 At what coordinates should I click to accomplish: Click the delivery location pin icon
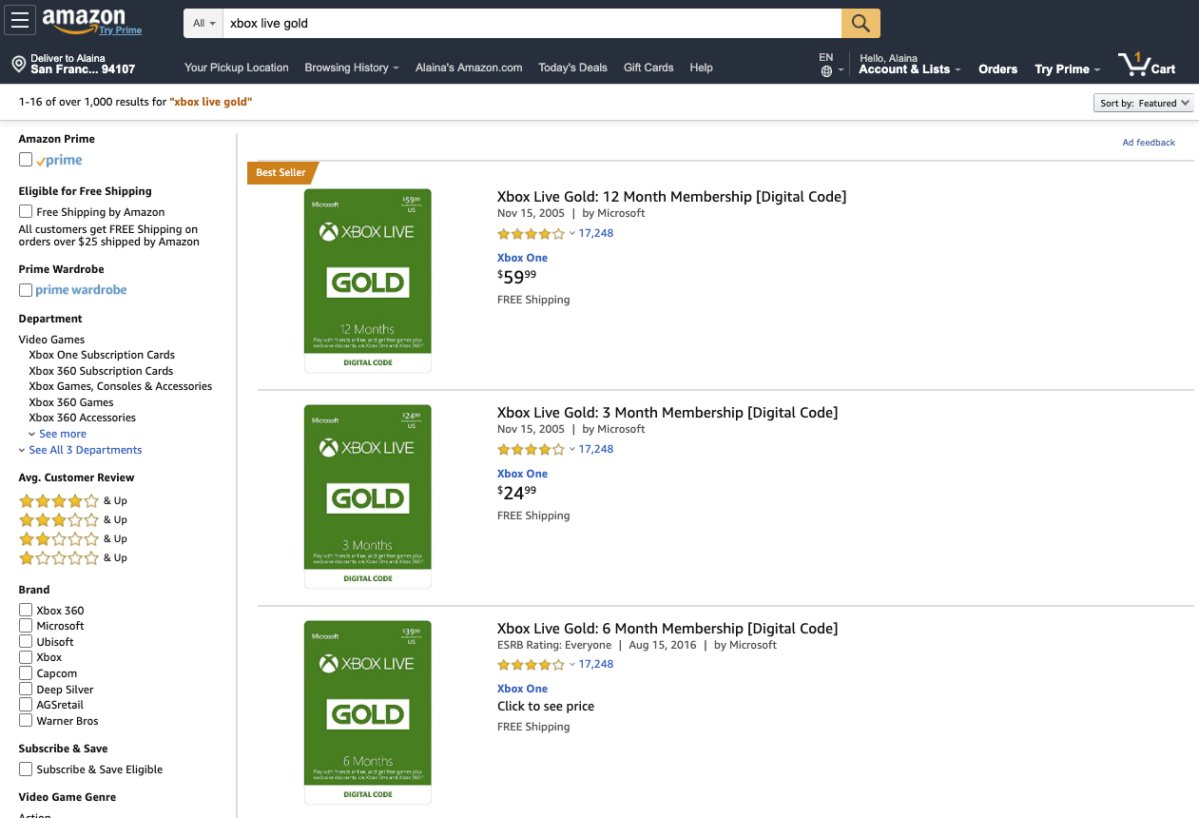tap(19, 64)
